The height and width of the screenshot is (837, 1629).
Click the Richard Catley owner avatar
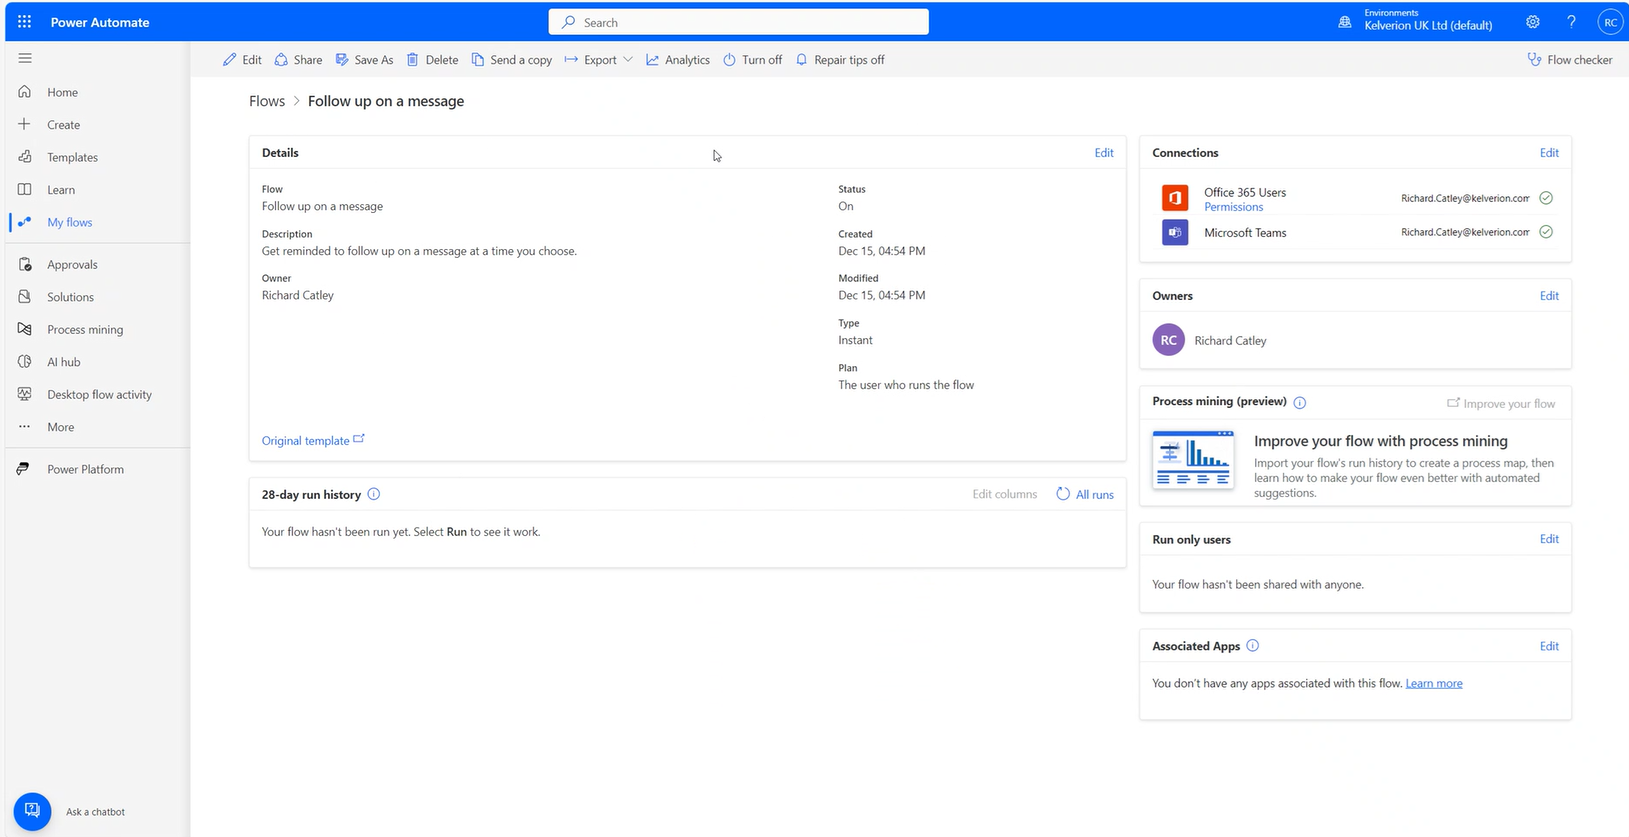[x=1168, y=340]
